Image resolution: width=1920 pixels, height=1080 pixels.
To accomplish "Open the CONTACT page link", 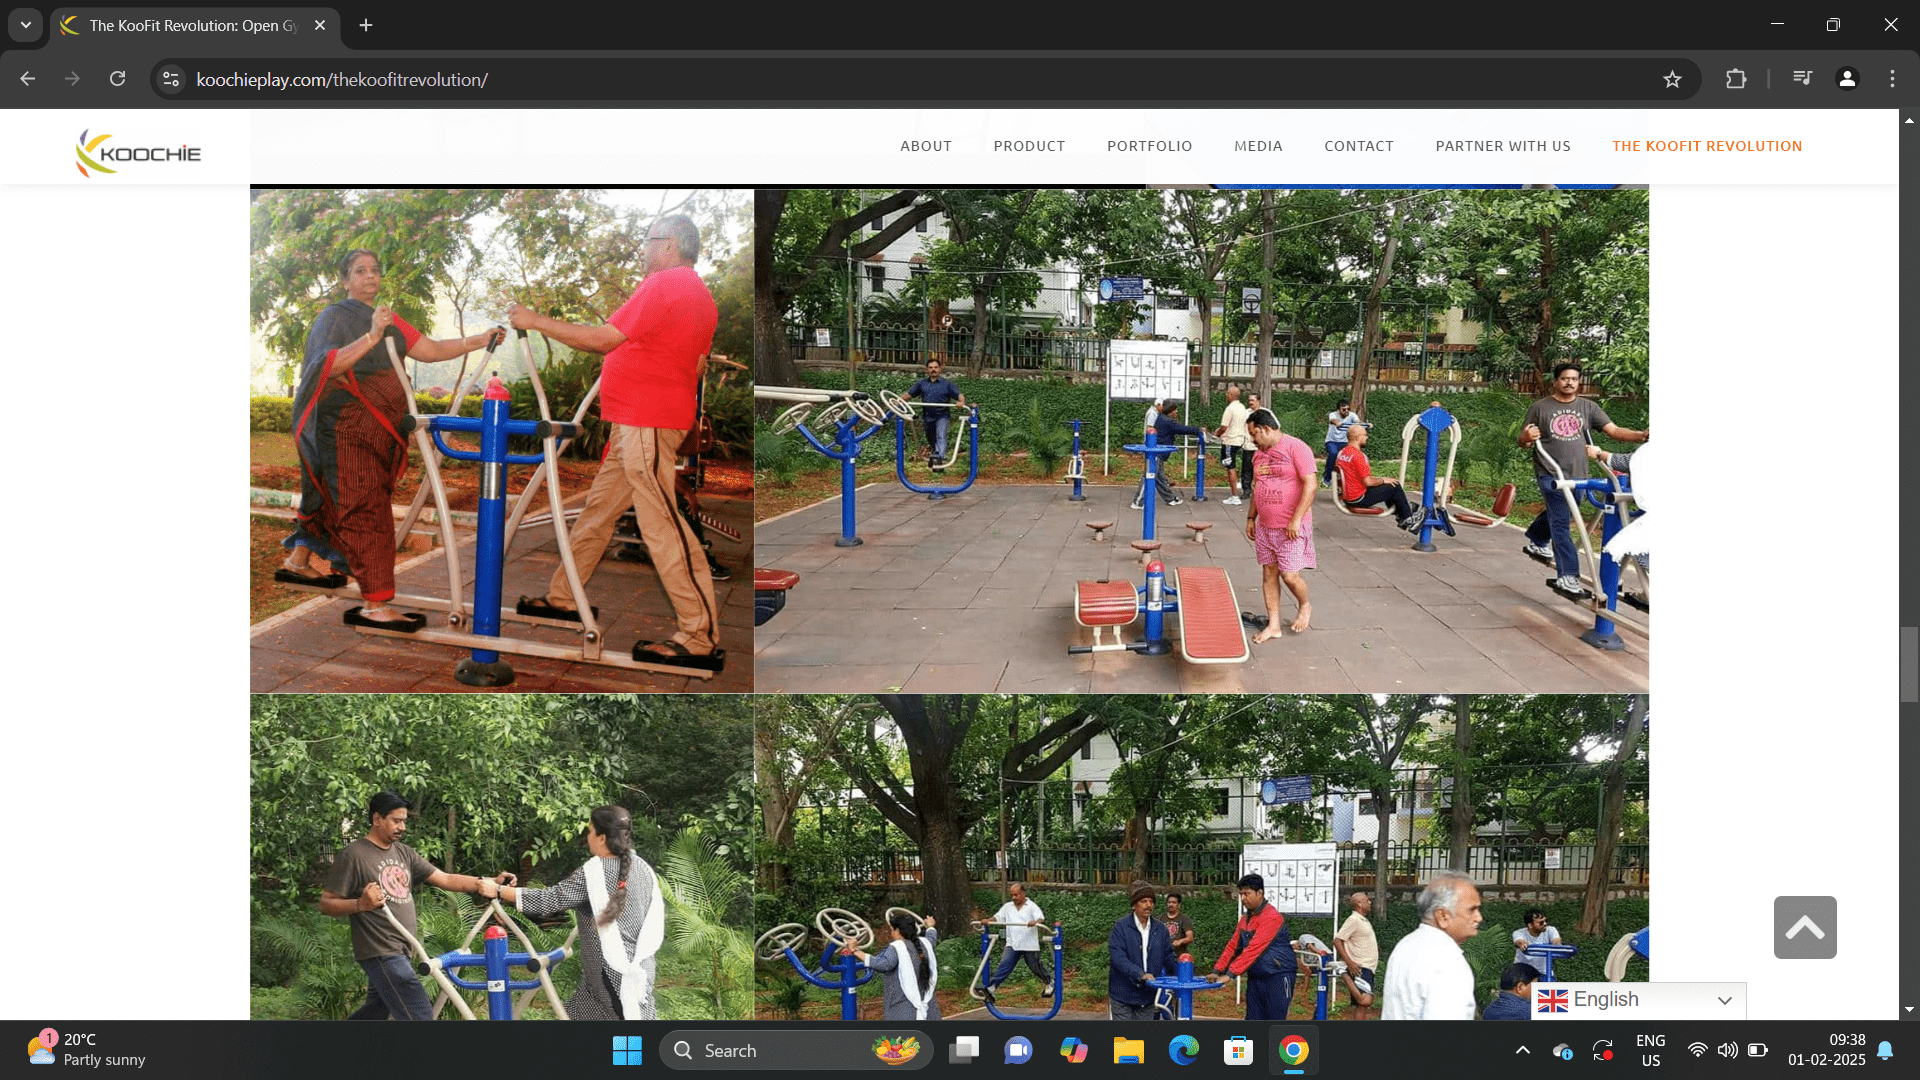I will 1358,146.
